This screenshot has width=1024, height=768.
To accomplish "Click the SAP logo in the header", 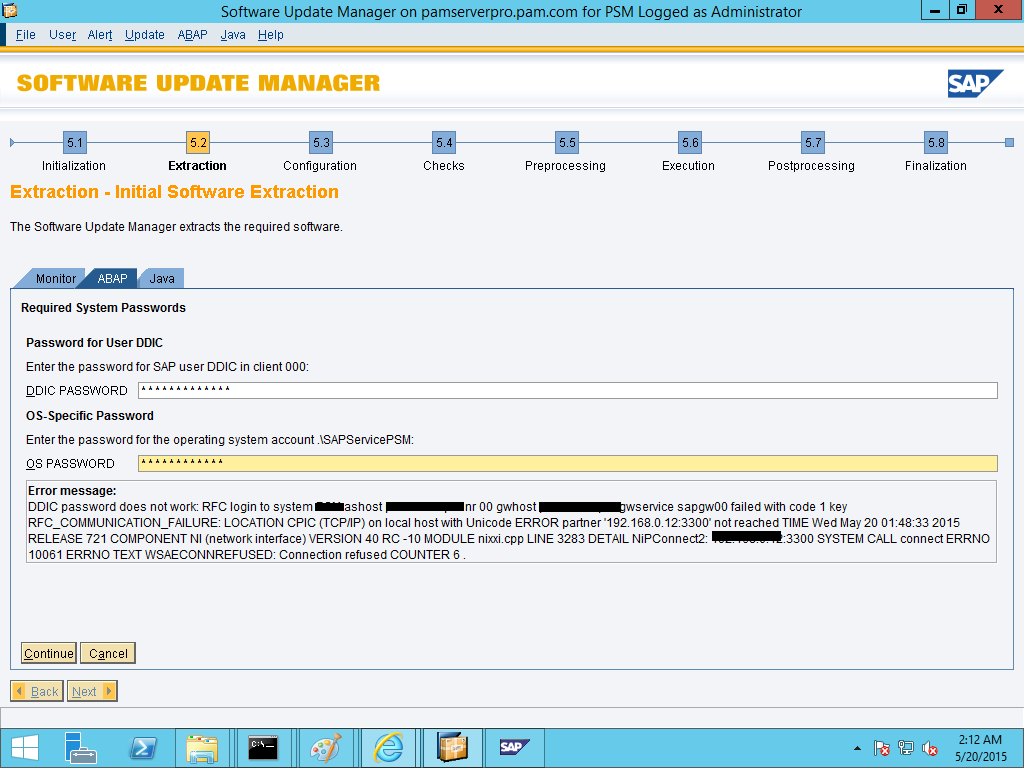I will point(978,84).
